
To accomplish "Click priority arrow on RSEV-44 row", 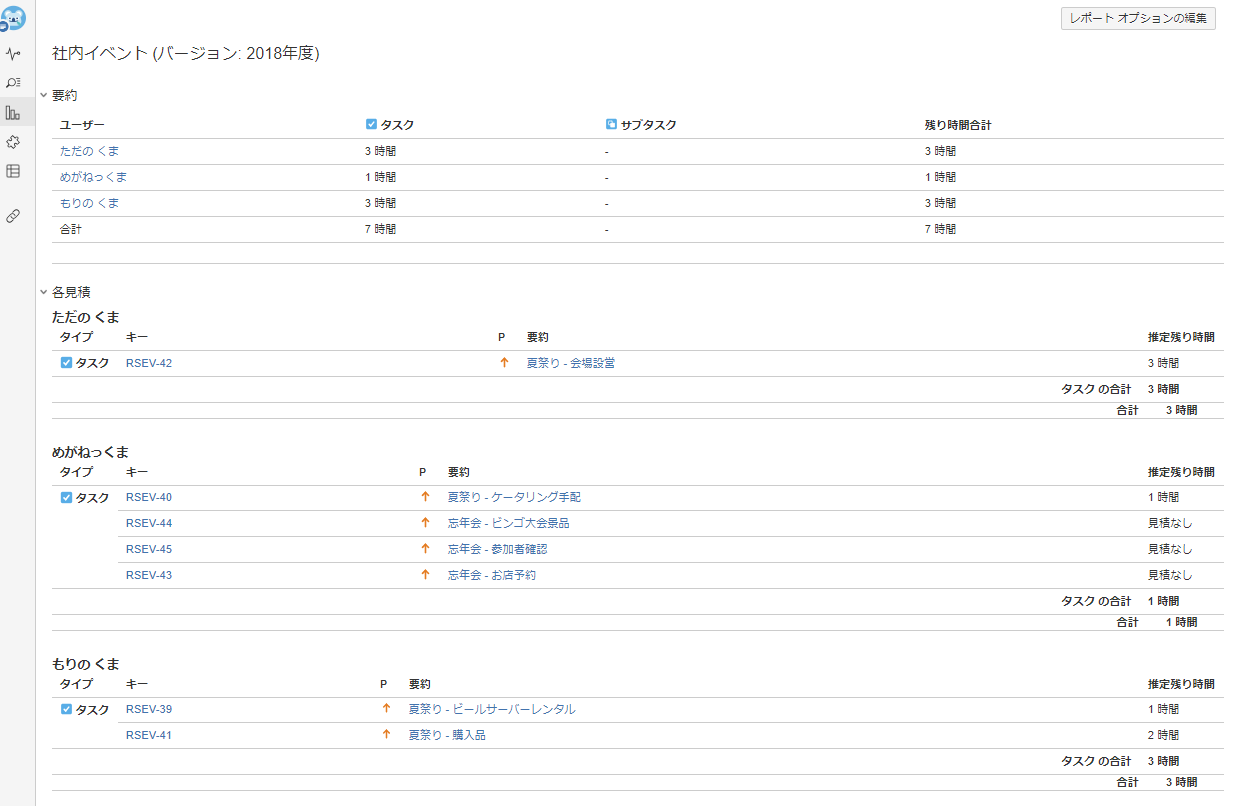I will (425, 523).
